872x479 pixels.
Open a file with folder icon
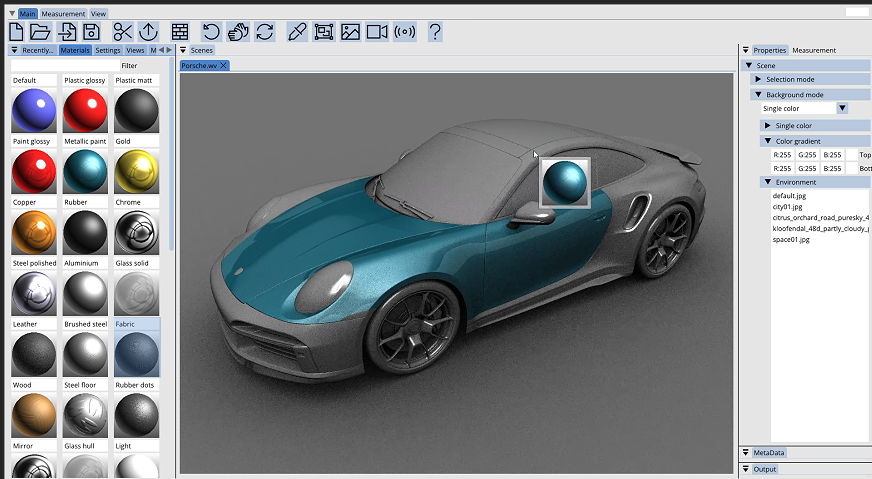coord(41,32)
